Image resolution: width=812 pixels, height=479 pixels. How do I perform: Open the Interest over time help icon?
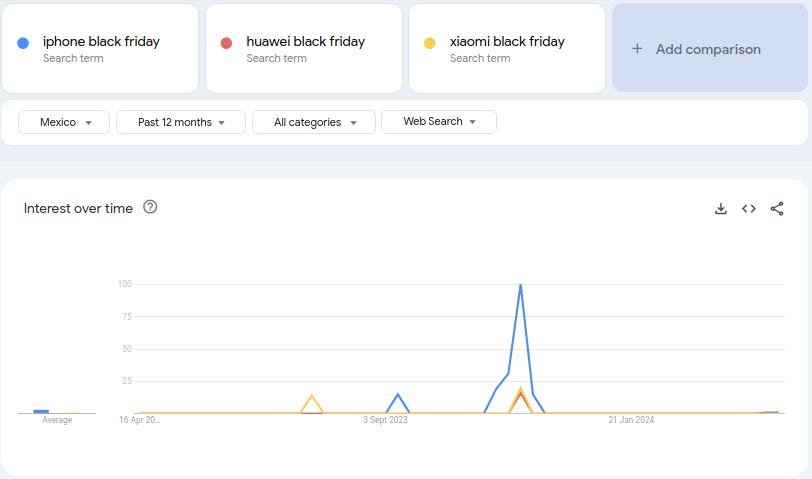click(150, 207)
